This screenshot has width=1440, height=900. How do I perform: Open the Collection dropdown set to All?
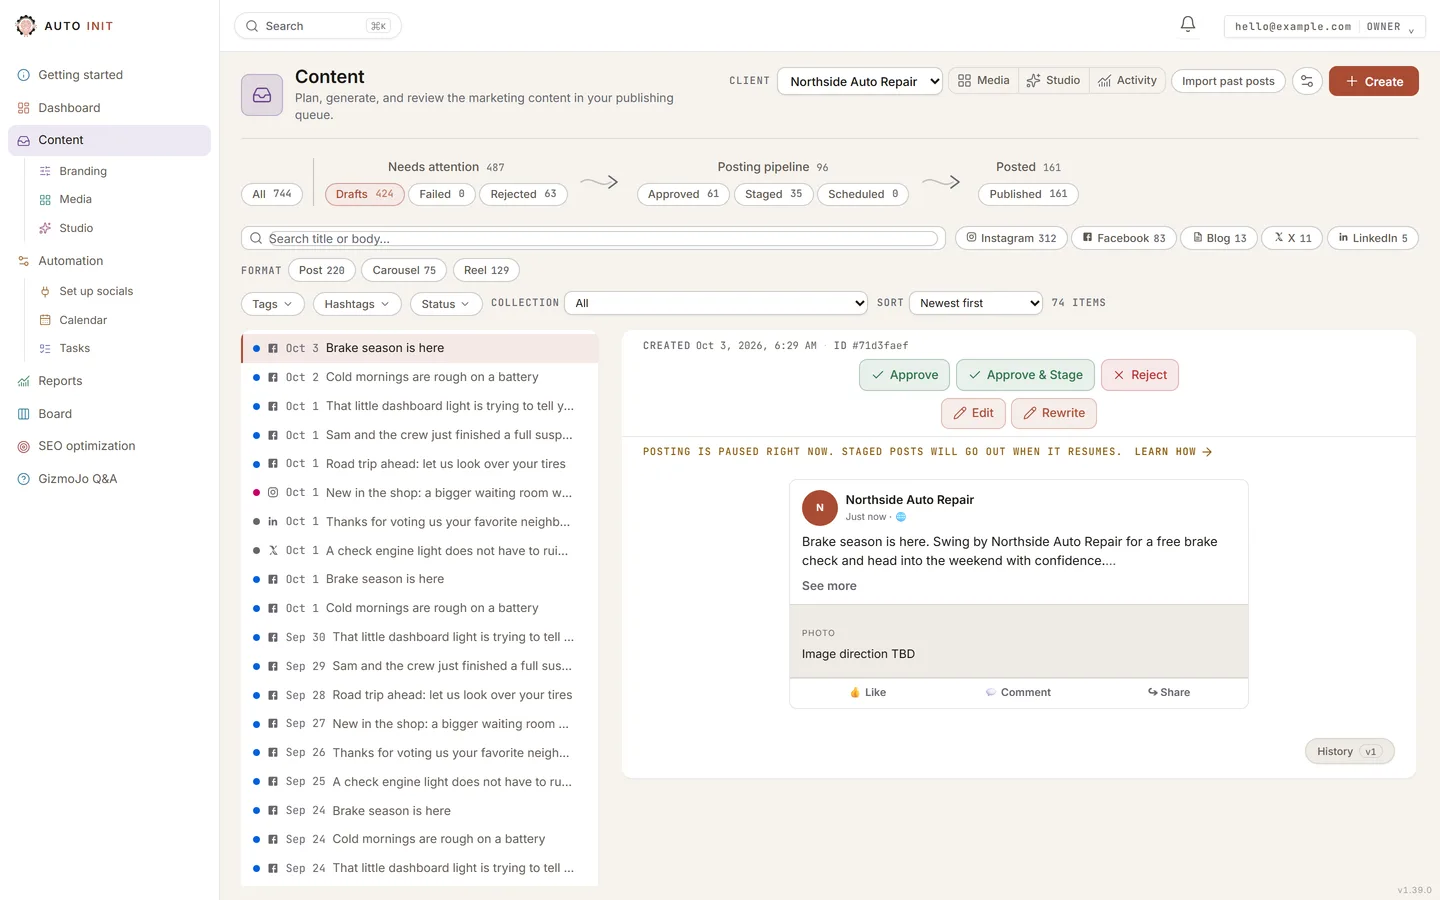click(716, 303)
